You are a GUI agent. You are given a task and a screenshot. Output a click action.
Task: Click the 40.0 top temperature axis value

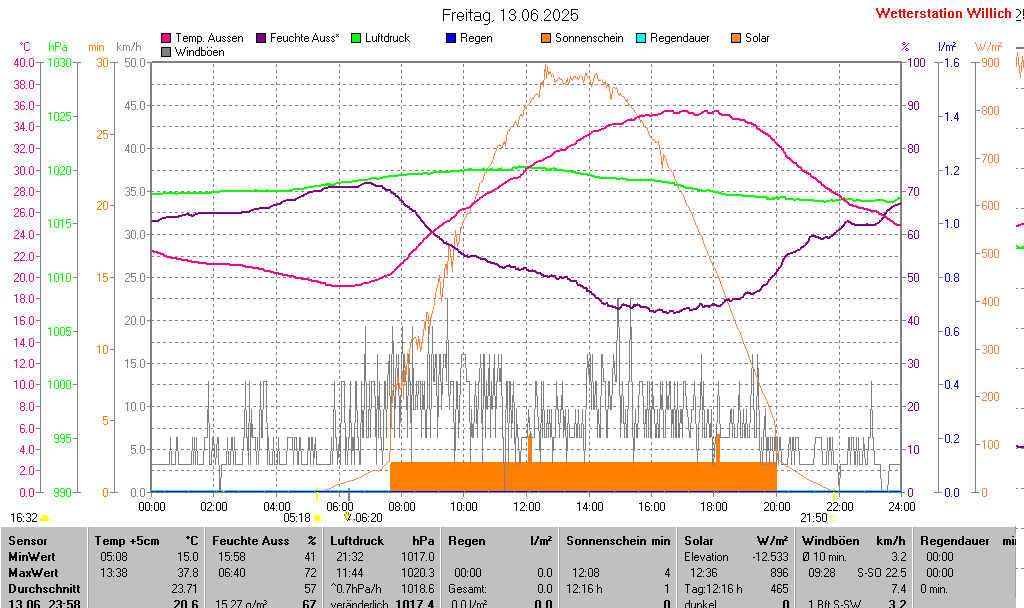click(x=24, y=63)
